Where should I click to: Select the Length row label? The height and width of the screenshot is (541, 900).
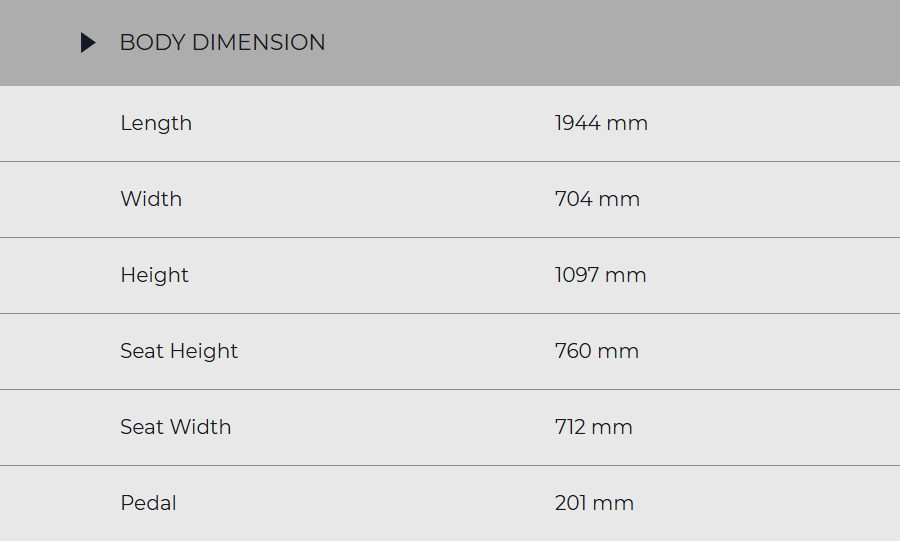(156, 123)
